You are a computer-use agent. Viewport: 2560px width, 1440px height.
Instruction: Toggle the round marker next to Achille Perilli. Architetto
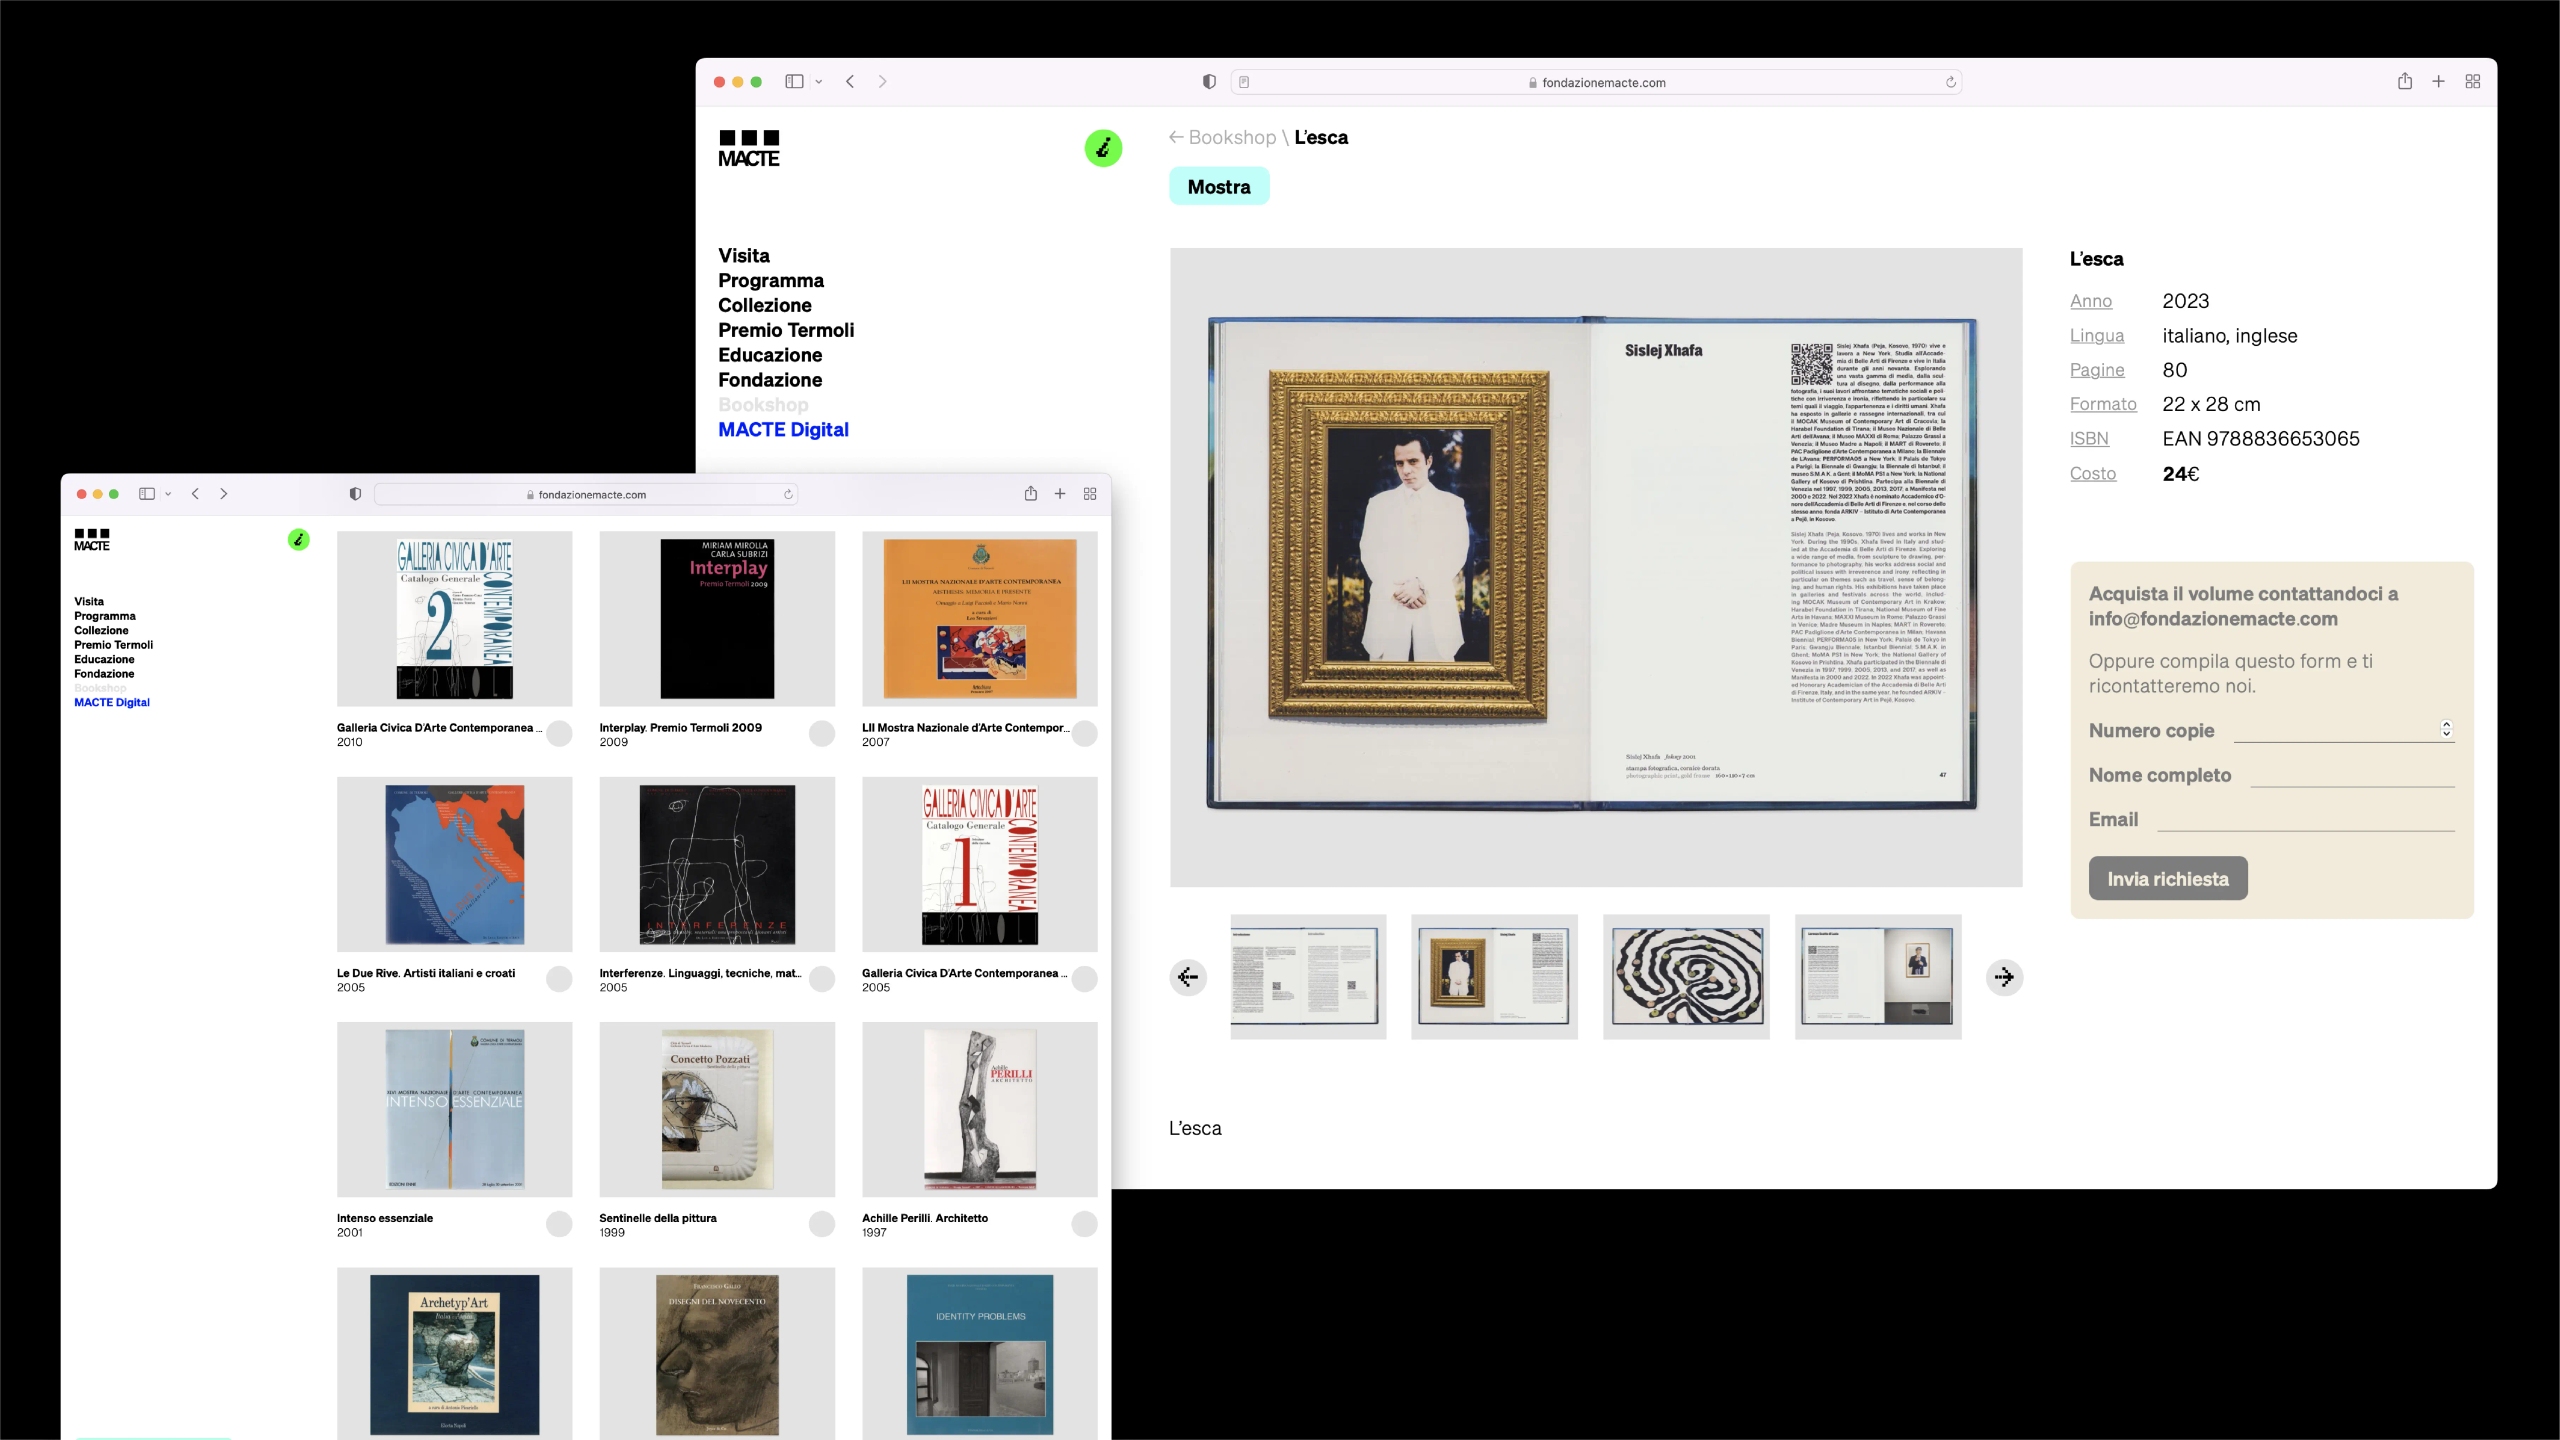coord(1084,1224)
